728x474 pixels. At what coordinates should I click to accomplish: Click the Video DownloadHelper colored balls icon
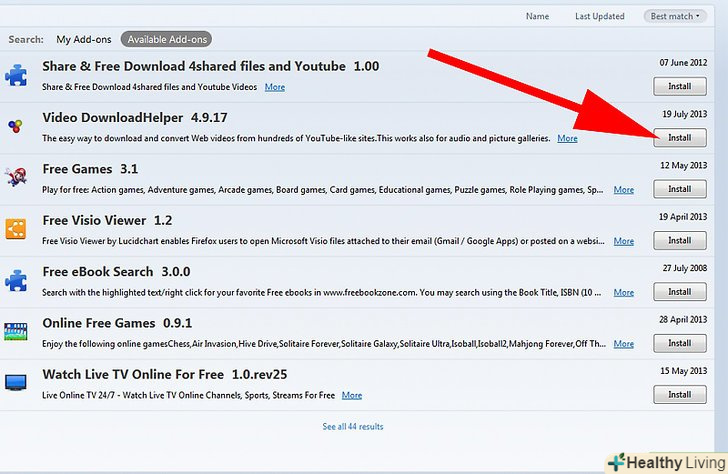pyautogui.click(x=15, y=126)
